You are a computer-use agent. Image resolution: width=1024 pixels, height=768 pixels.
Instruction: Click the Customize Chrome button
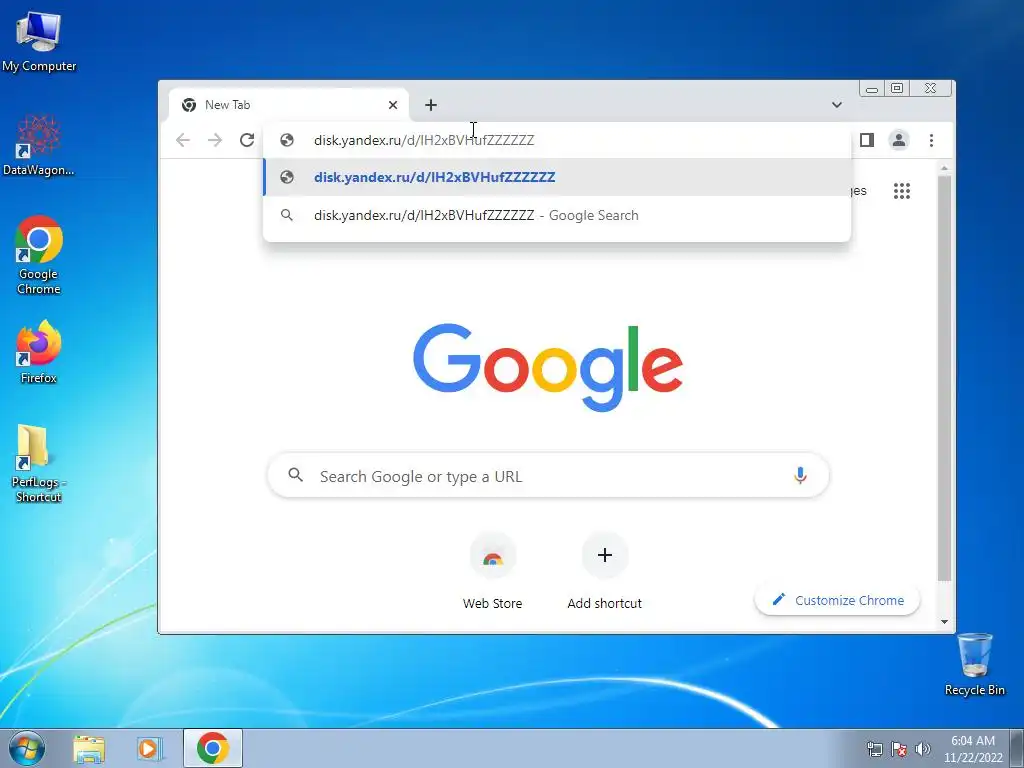(838, 600)
